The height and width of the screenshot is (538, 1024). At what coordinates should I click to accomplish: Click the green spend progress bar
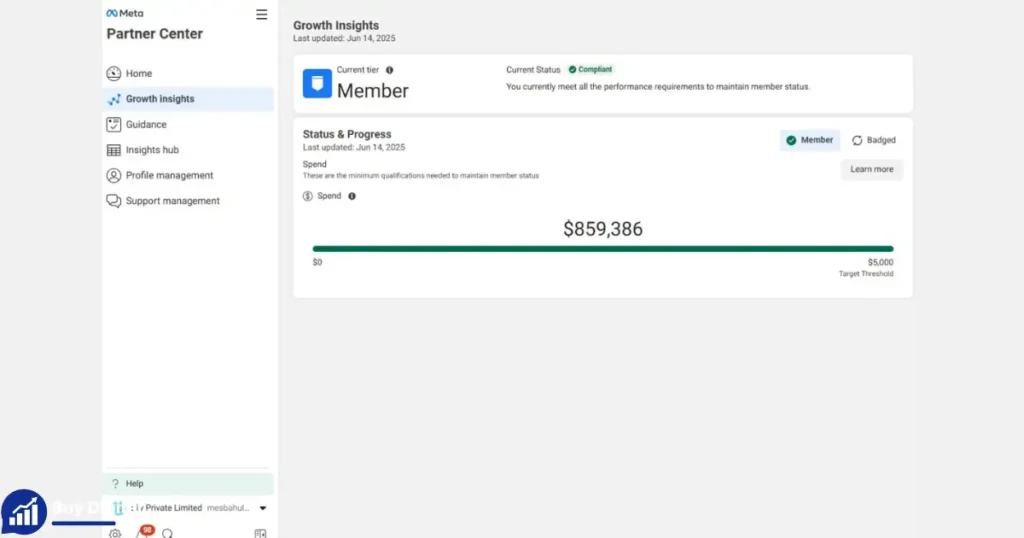pyautogui.click(x=603, y=249)
